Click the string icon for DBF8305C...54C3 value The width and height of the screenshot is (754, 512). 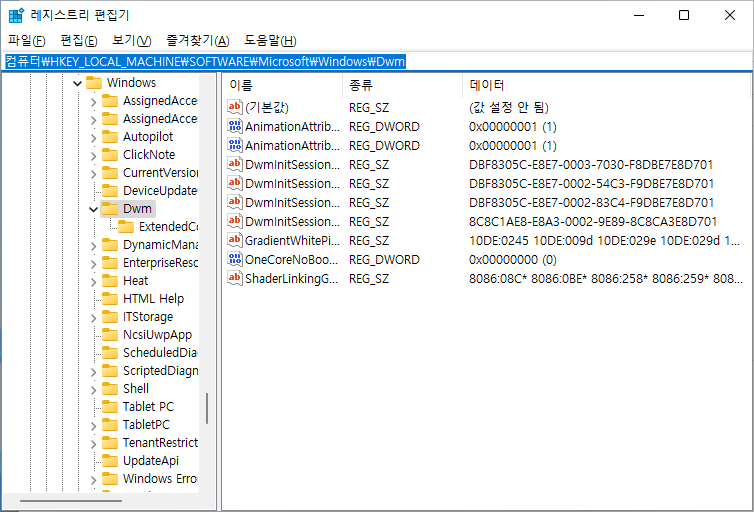click(x=235, y=183)
